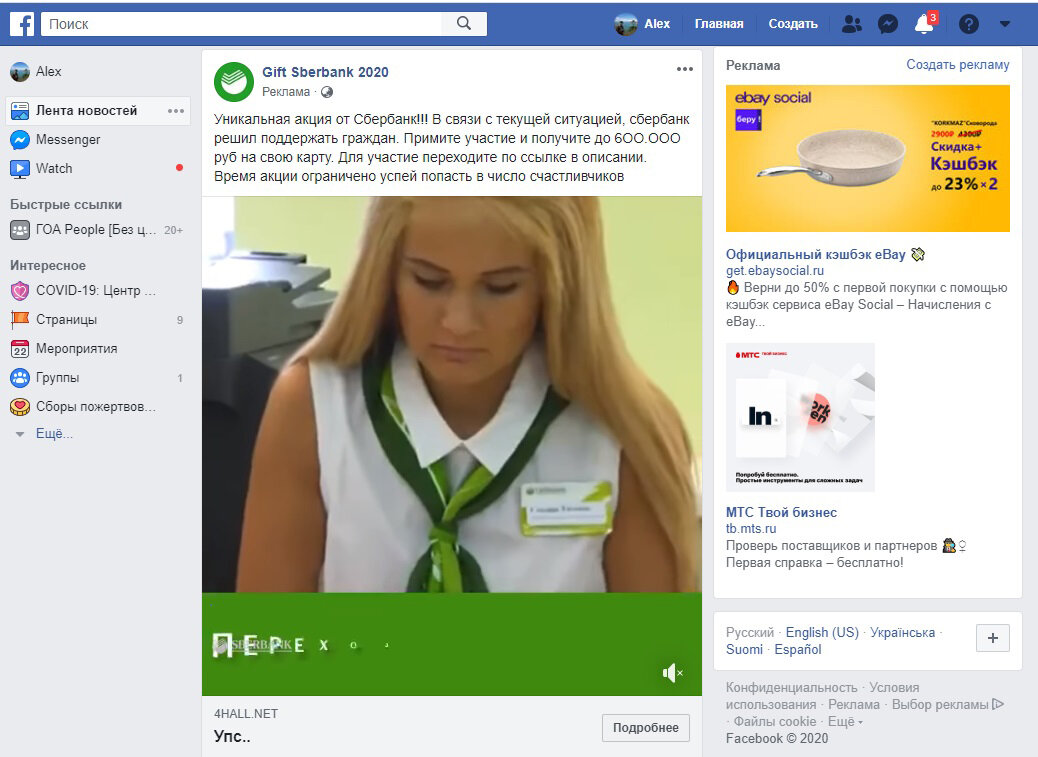
Task: Go to Главная in the top bar
Action: (719, 24)
